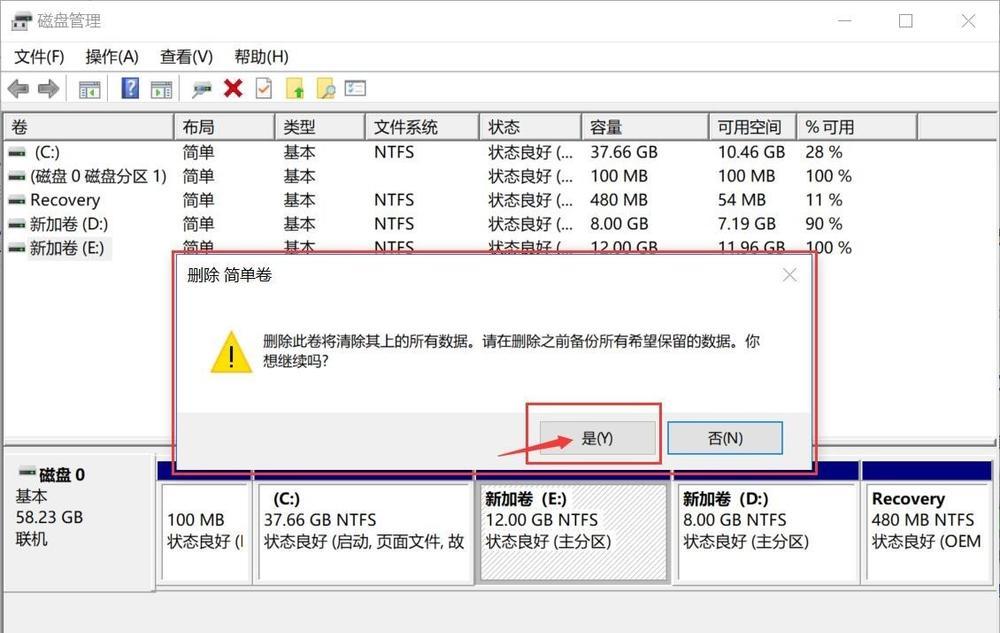Click the folder with green arrow toolbar icon
The height and width of the screenshot is (633, 1000).
(295, 89)
